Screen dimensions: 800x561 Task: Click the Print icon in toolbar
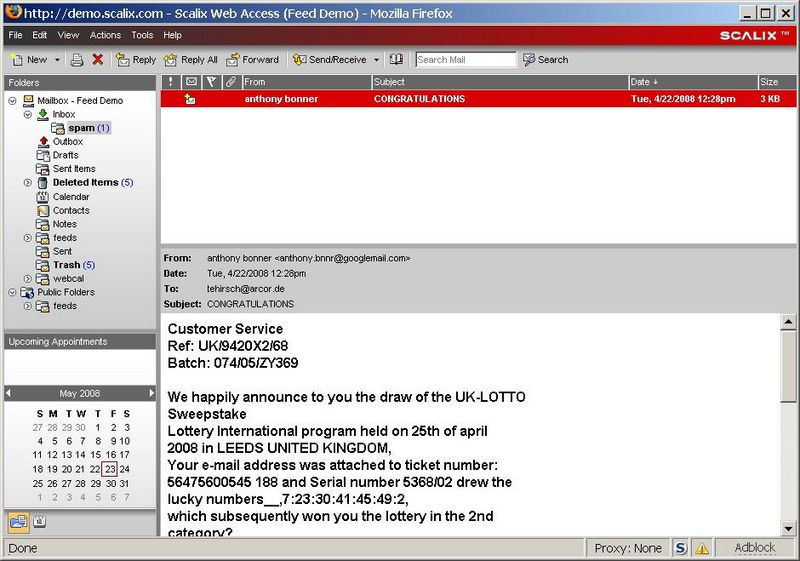click(77, 60)
